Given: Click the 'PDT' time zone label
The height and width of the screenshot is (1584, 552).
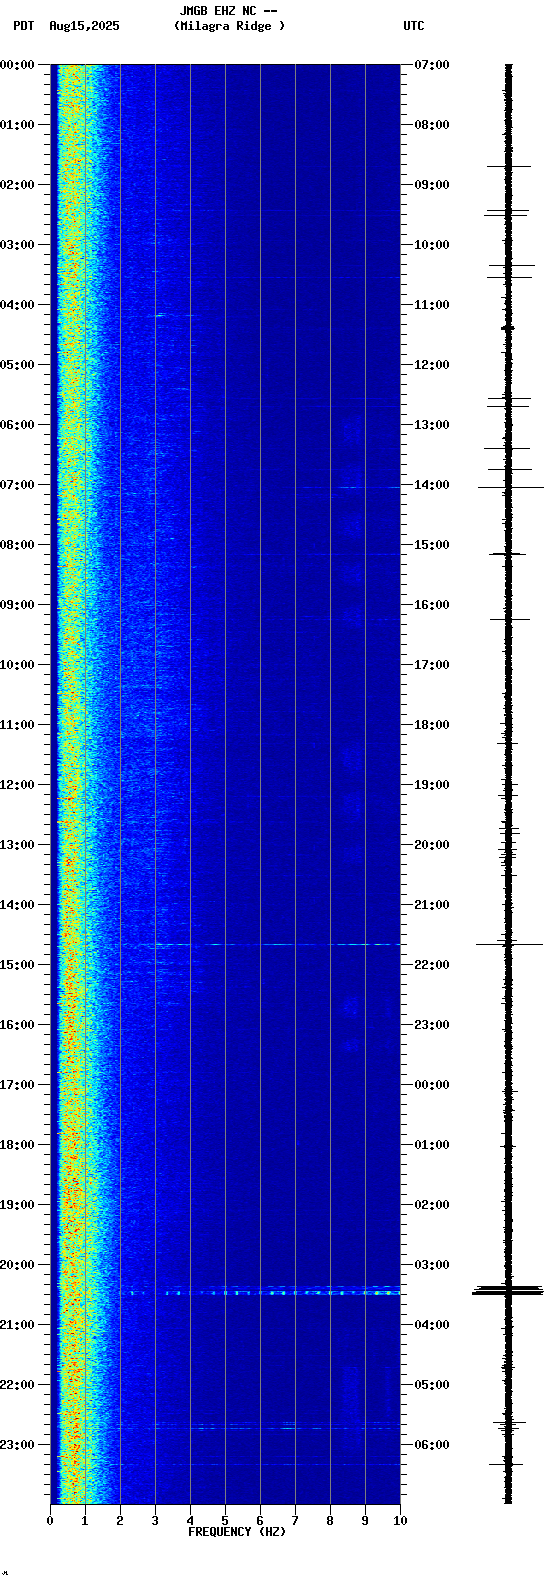Looking at the screenshot, I should click(24, 26).
